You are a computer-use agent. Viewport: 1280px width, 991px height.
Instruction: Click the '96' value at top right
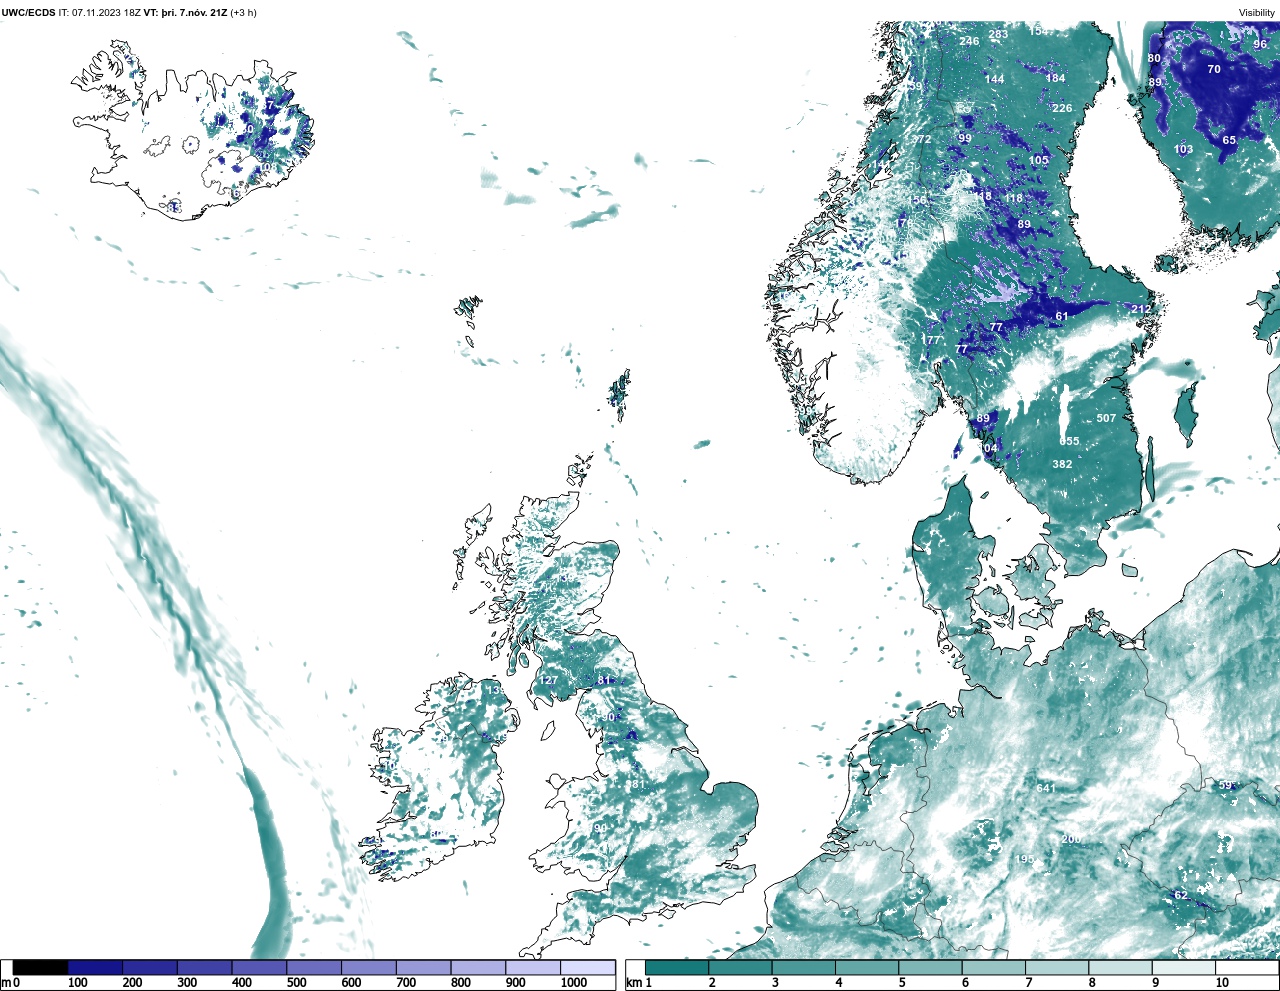tap(1260, 44)
